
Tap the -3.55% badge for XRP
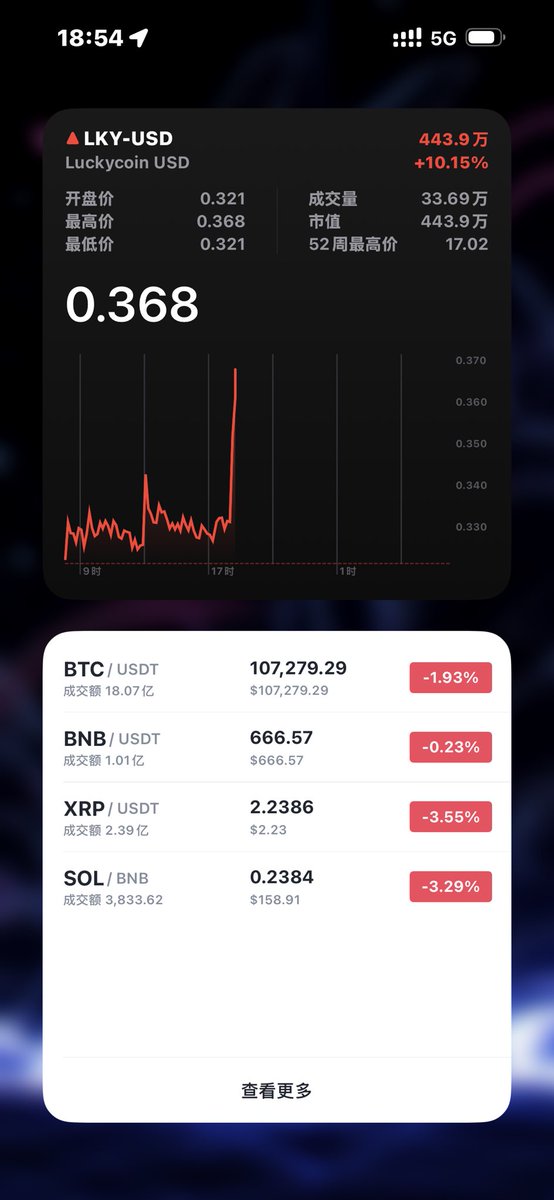[x=450, y=817]
